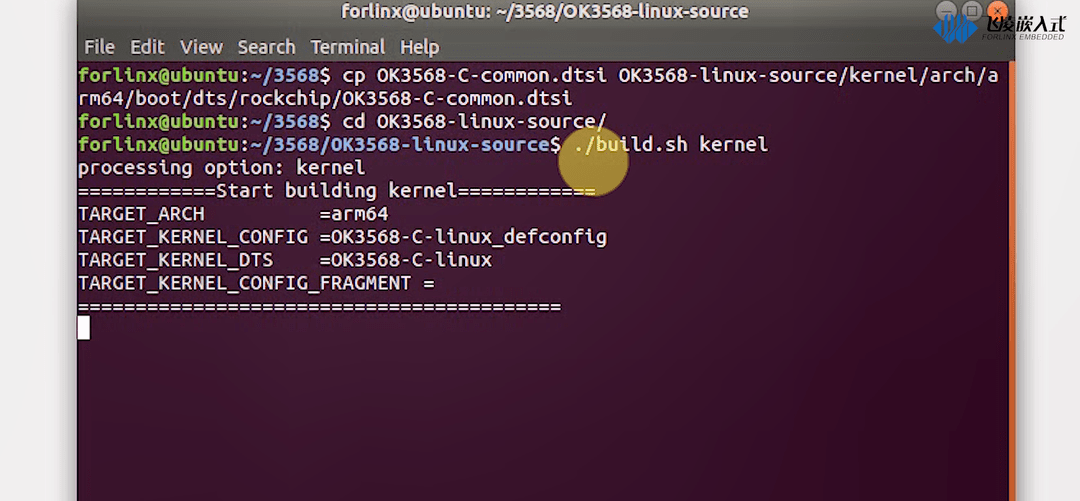This screenshot has height=501, width=1080.
Task: Open the Terminal menu
Action: click(347, 47)
